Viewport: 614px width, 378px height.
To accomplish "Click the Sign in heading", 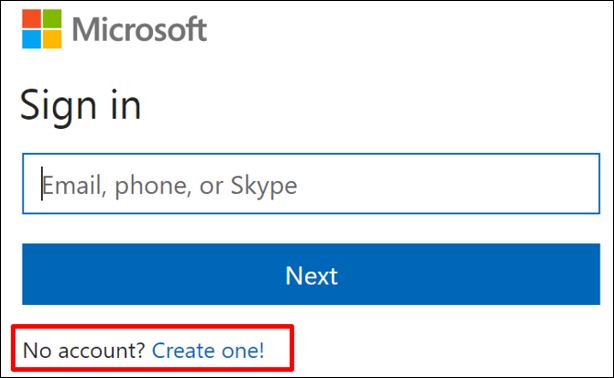I will (80, 105).
